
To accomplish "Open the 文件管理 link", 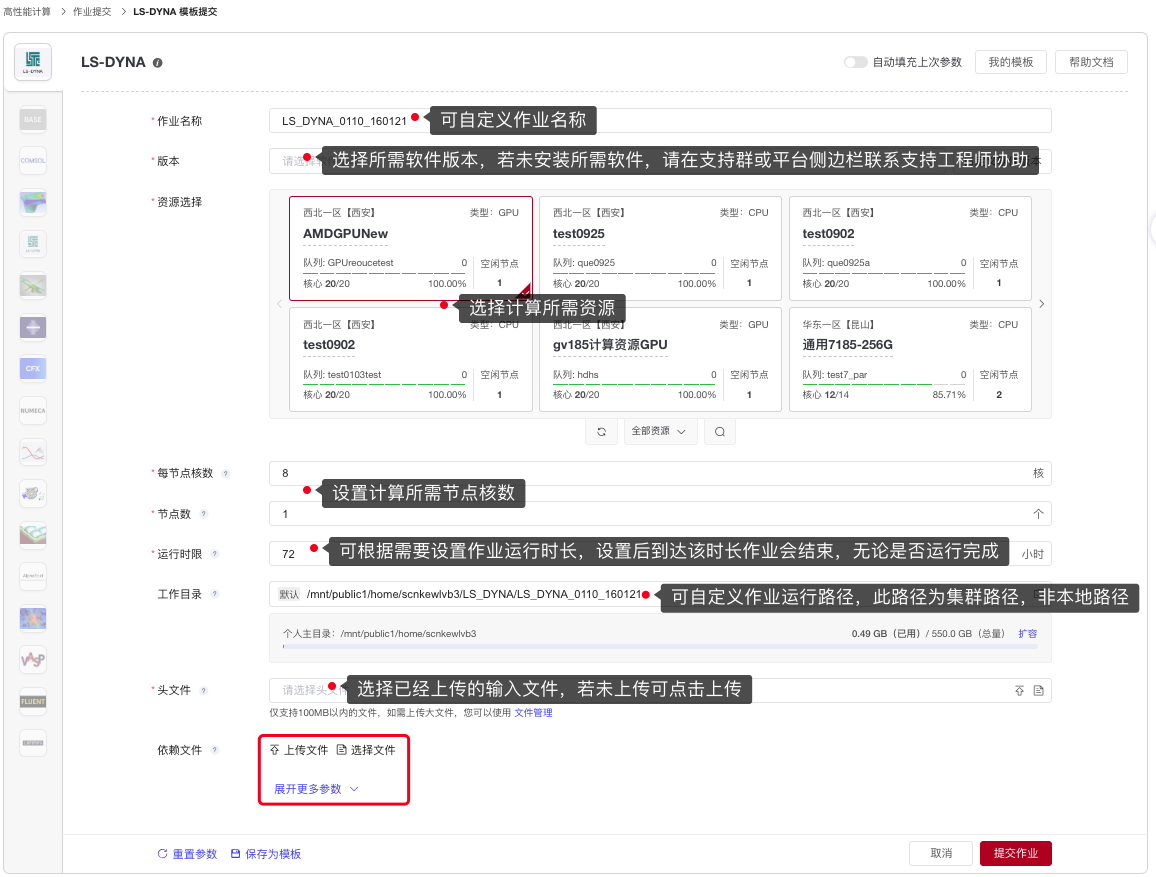I will coord(533,713).
